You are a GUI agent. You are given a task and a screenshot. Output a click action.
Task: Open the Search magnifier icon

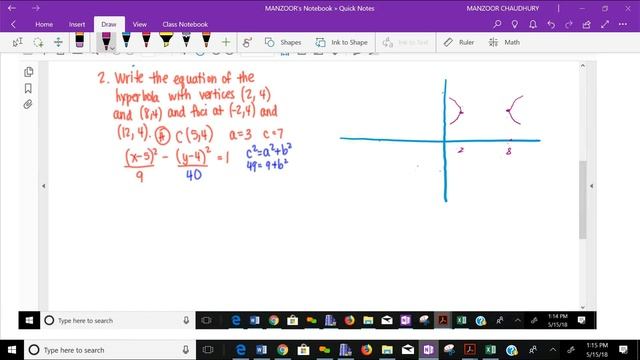click(497, 24)
